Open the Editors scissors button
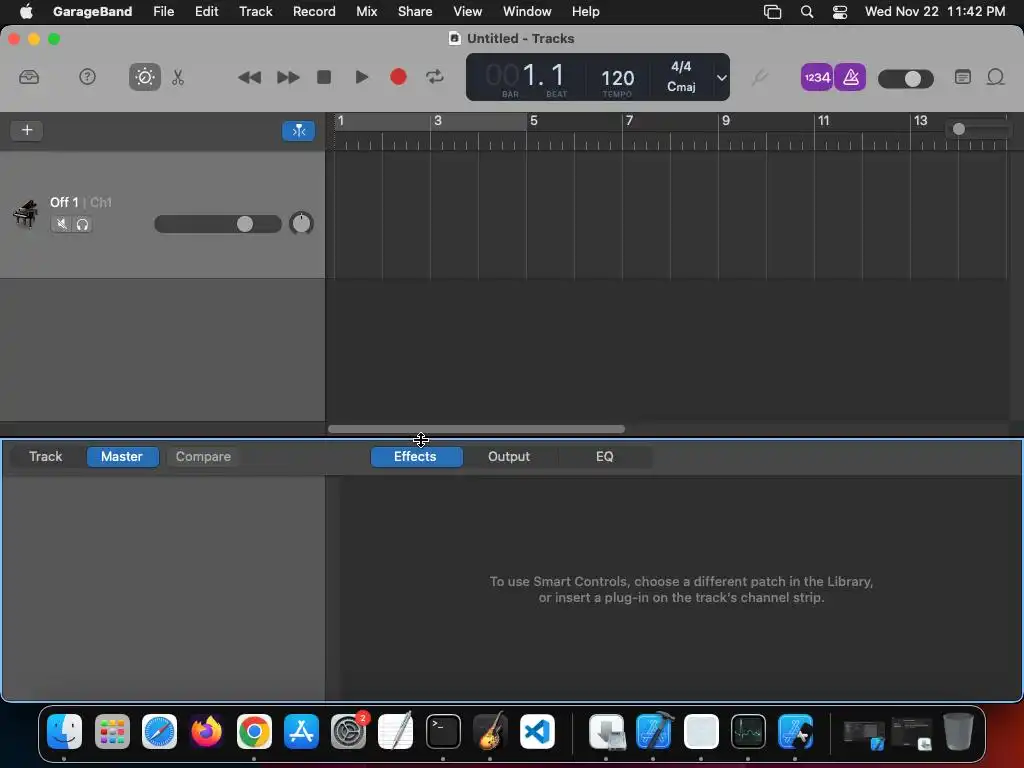Image resolution: width=1024 pixels, height=768 pixels. pos(178,77)
